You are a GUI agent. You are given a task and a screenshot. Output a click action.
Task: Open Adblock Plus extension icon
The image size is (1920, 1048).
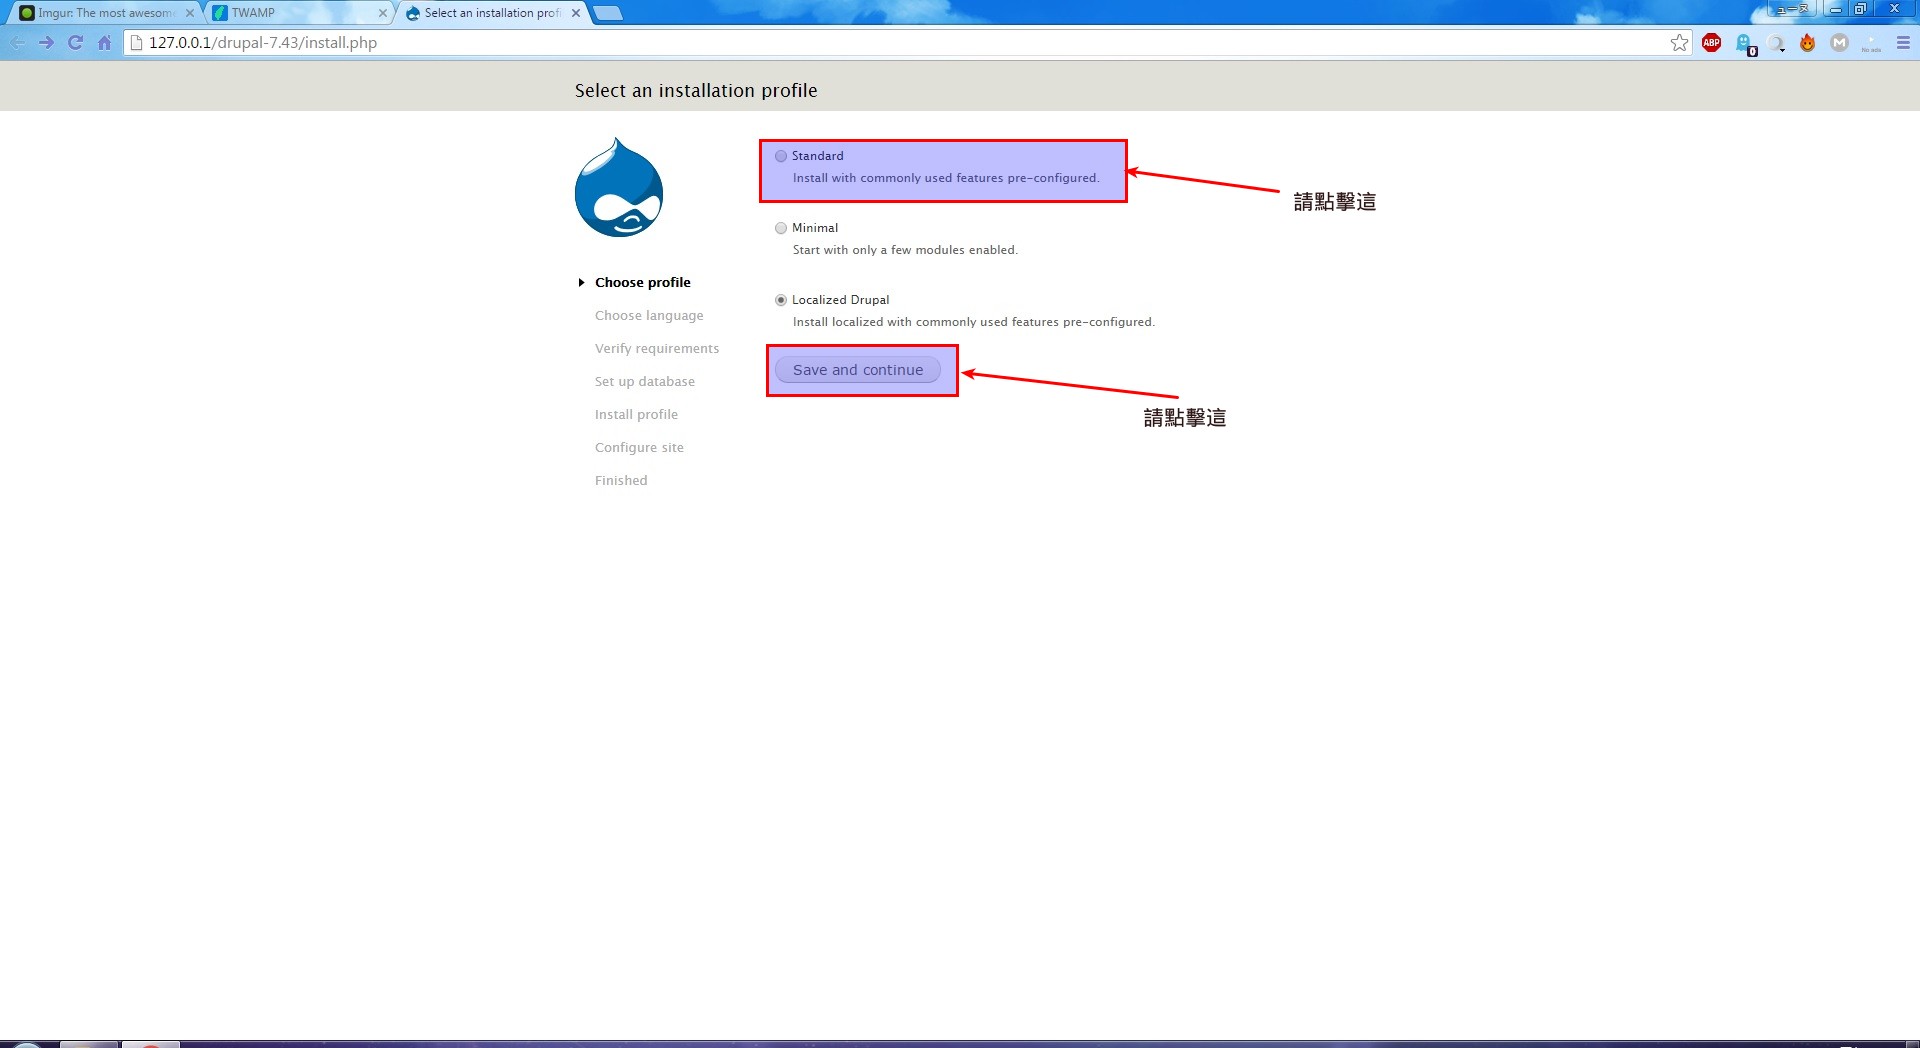pos(1711,43)
